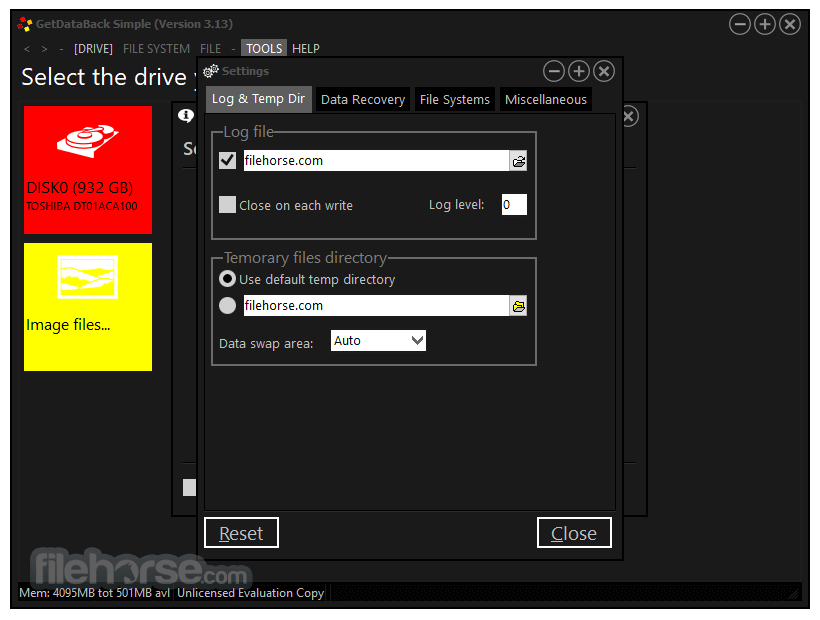Viewport: 820px width, 620px height.
Task: Open the Miscellaneous tab
Action: [545, 99]
